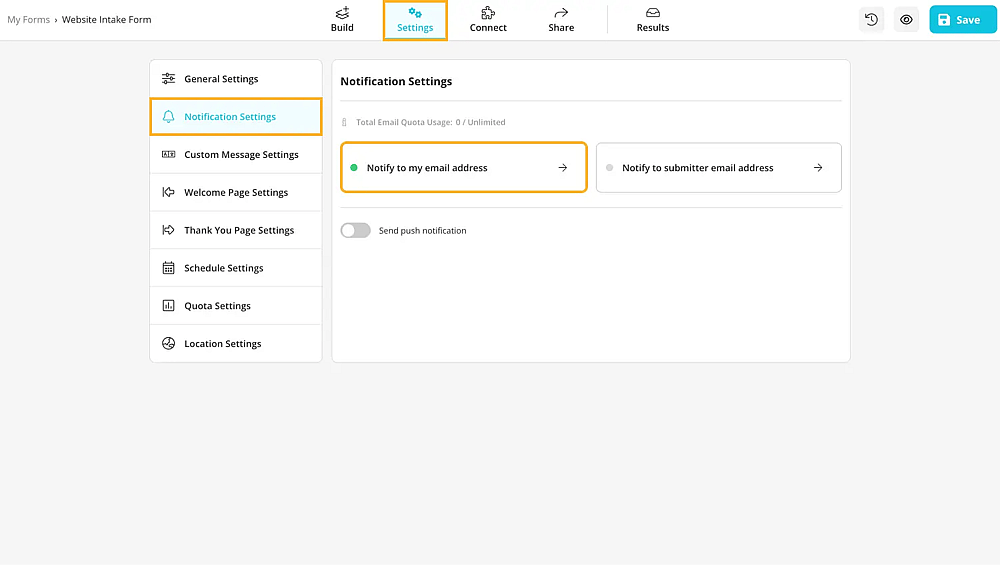Click the General Settings sliders icon
This screenshot has width=1000, height=565.
click(168, 78)
